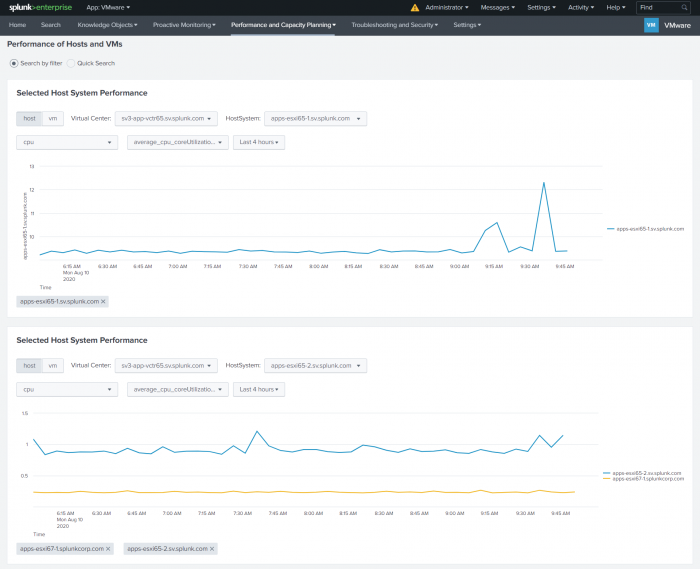Viewport: 700px width, 569px height.
Task: Remove apps-esxi65-2.sv.splunk.com tag via its X
Action: (x=212, y=549)
